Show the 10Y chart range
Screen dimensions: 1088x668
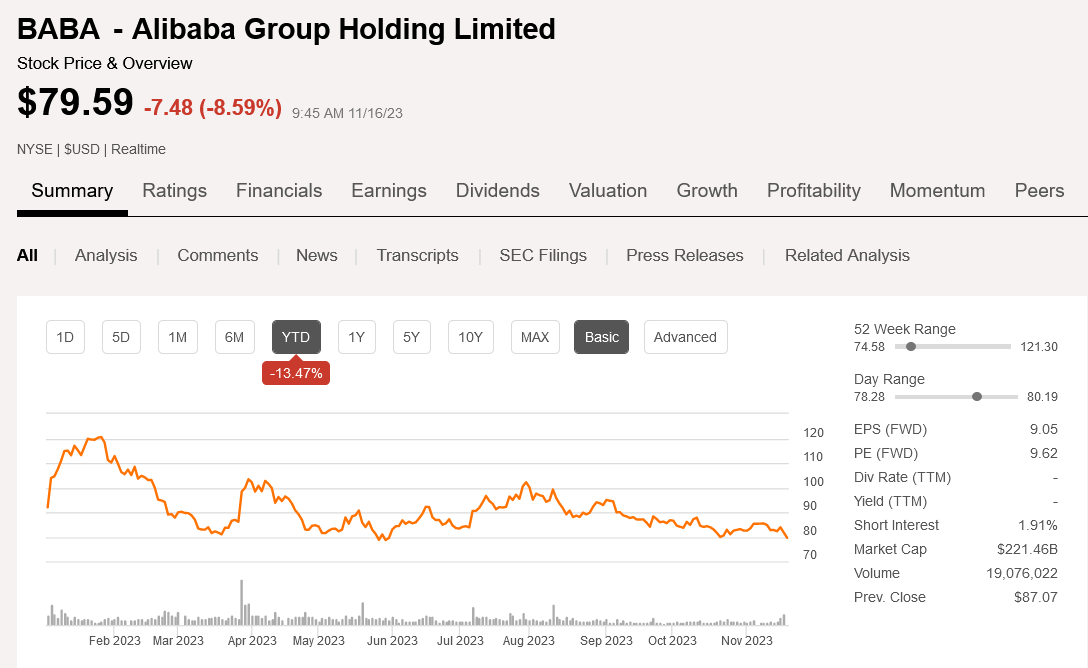pyautogui.click(x=470, y=337)
